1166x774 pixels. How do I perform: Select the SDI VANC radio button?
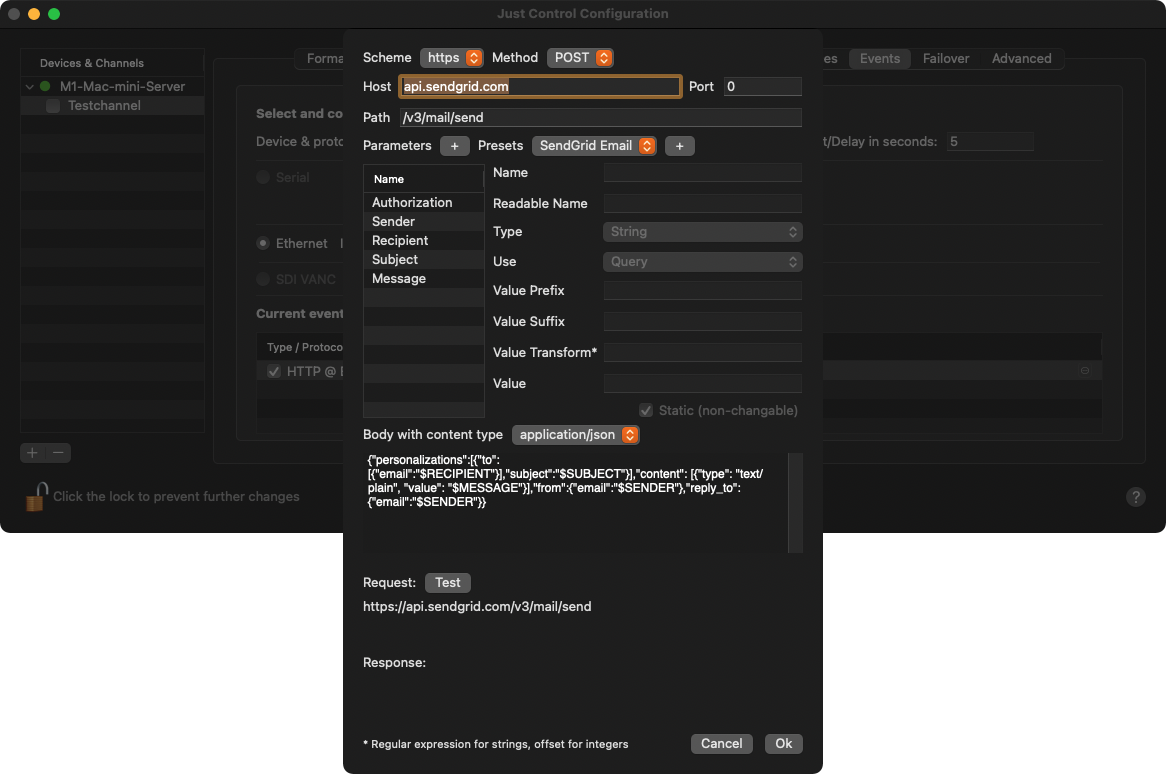click(x=262, y=279)
